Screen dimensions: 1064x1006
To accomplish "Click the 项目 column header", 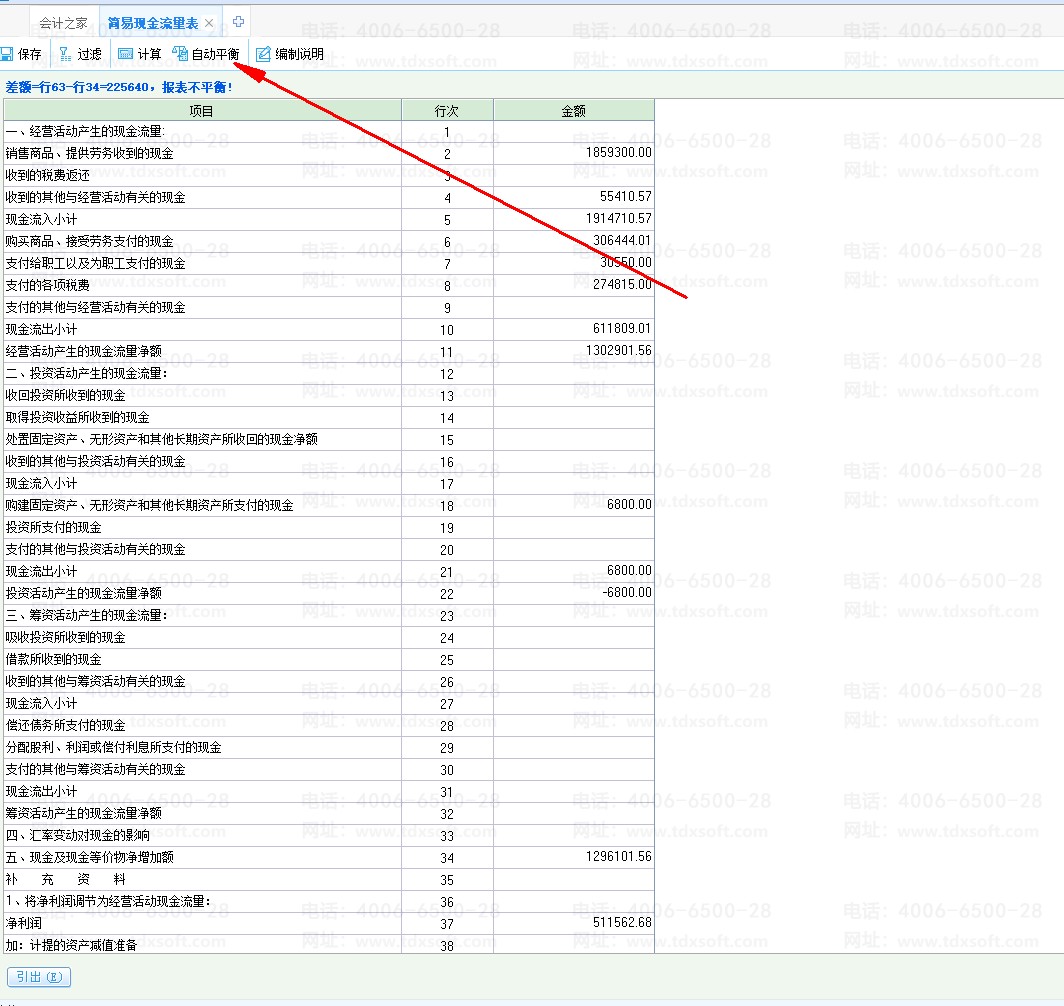I will coord(202,110).
